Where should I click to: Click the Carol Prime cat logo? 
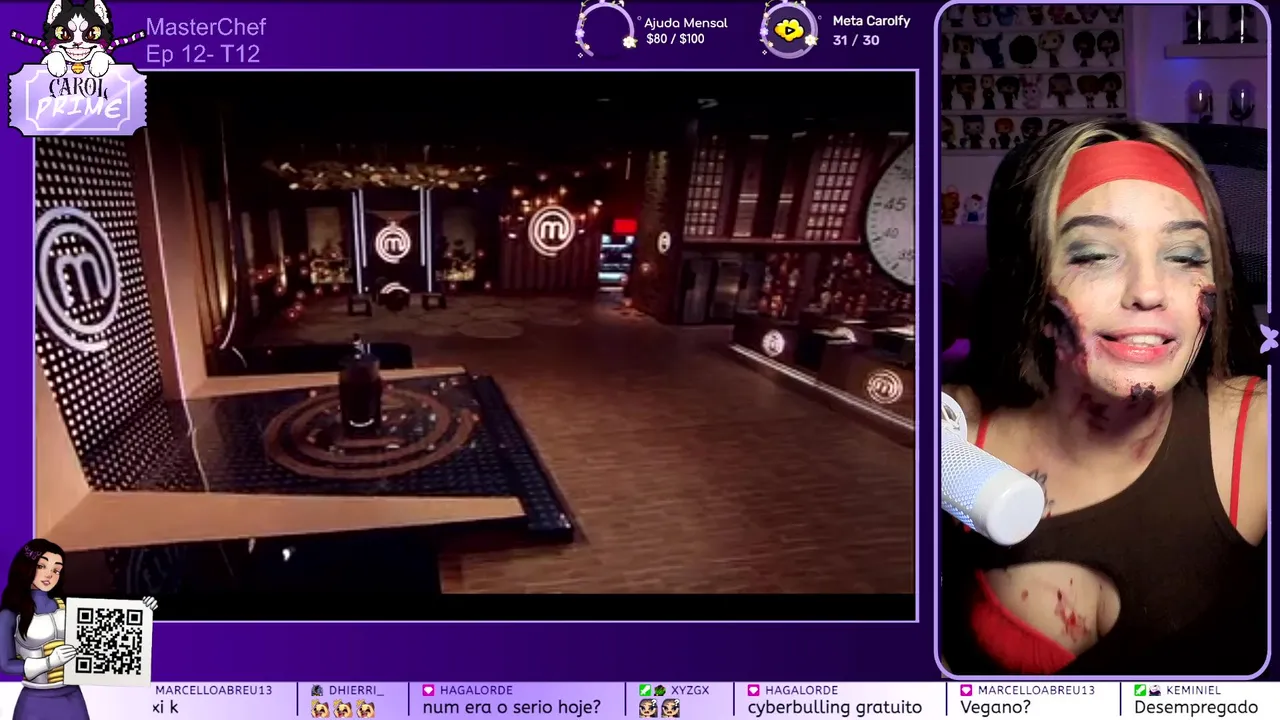[77, 68]
